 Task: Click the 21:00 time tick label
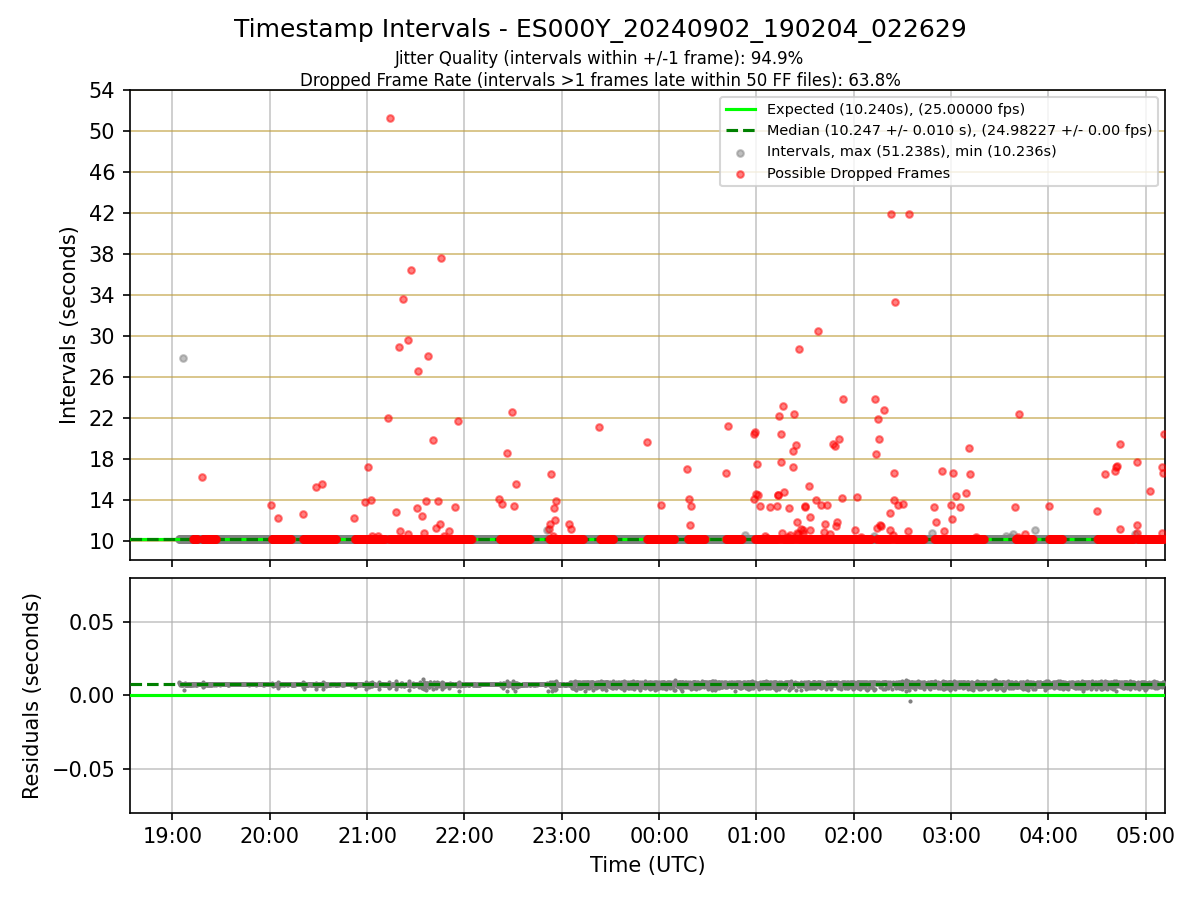click(367, 834)
